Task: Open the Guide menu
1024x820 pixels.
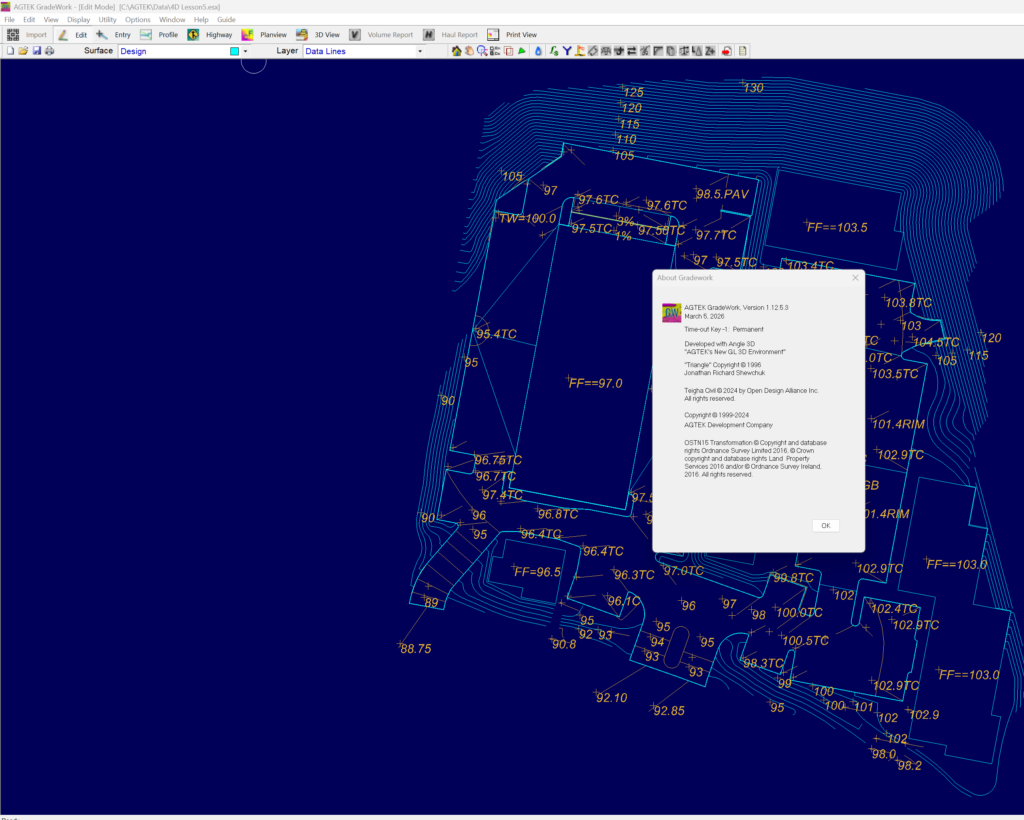Action: 226,20
